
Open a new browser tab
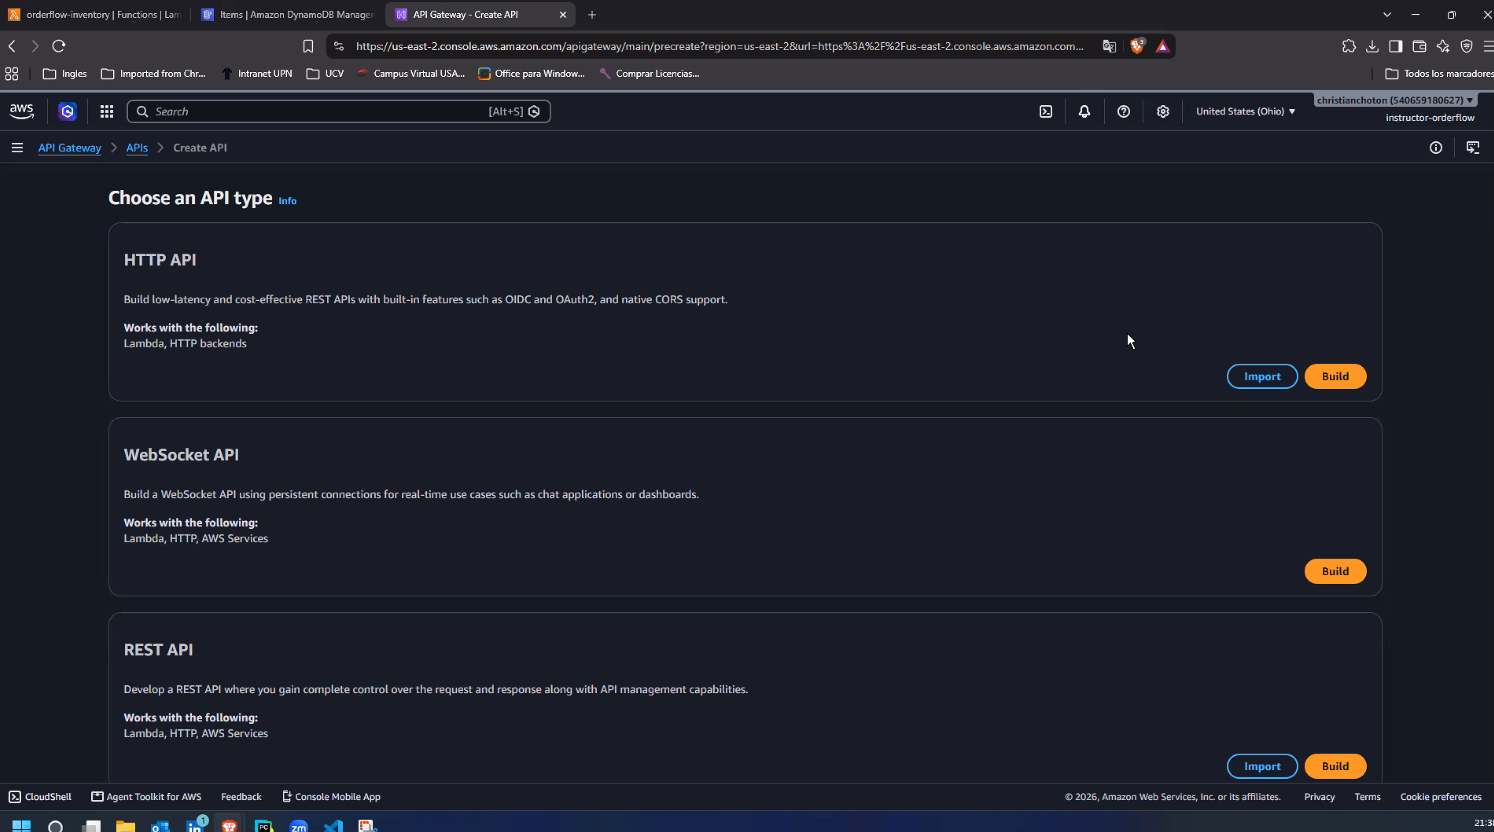(592, 15)
